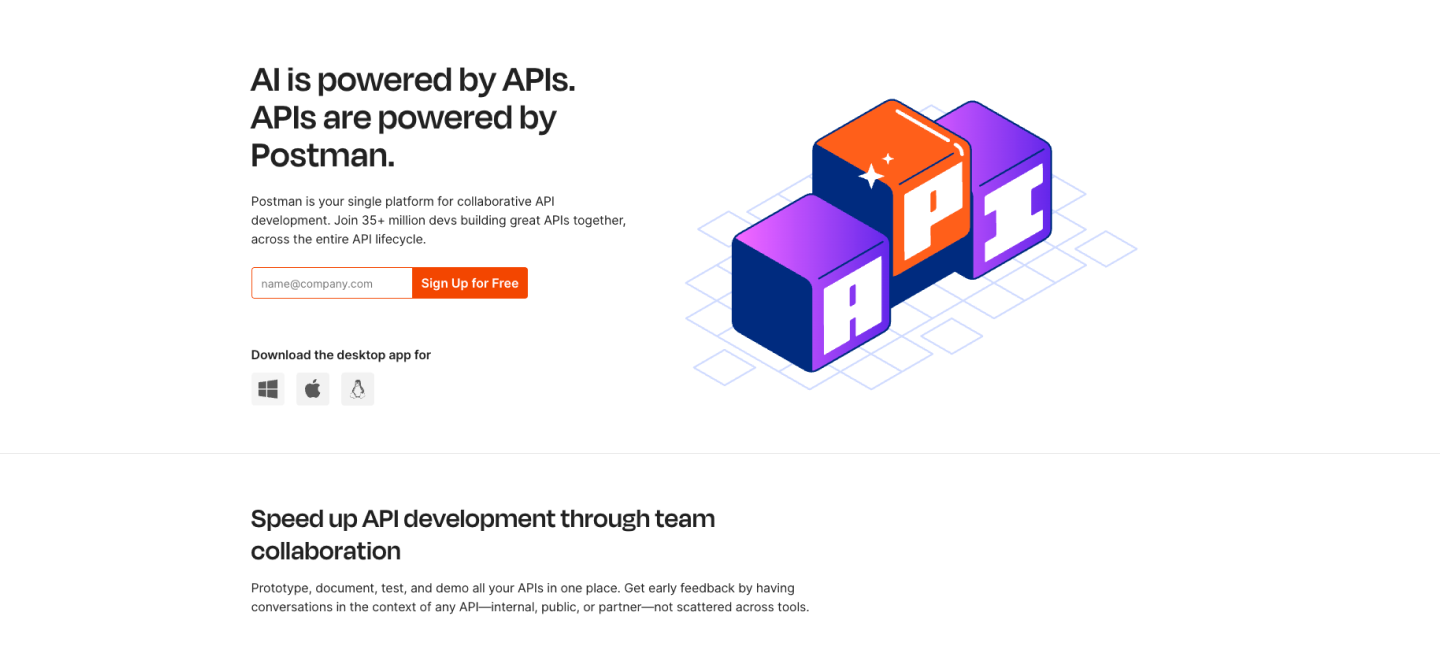Click "Speed up API development" section heading
This screenshot has width=1440, height=672.
482,519
